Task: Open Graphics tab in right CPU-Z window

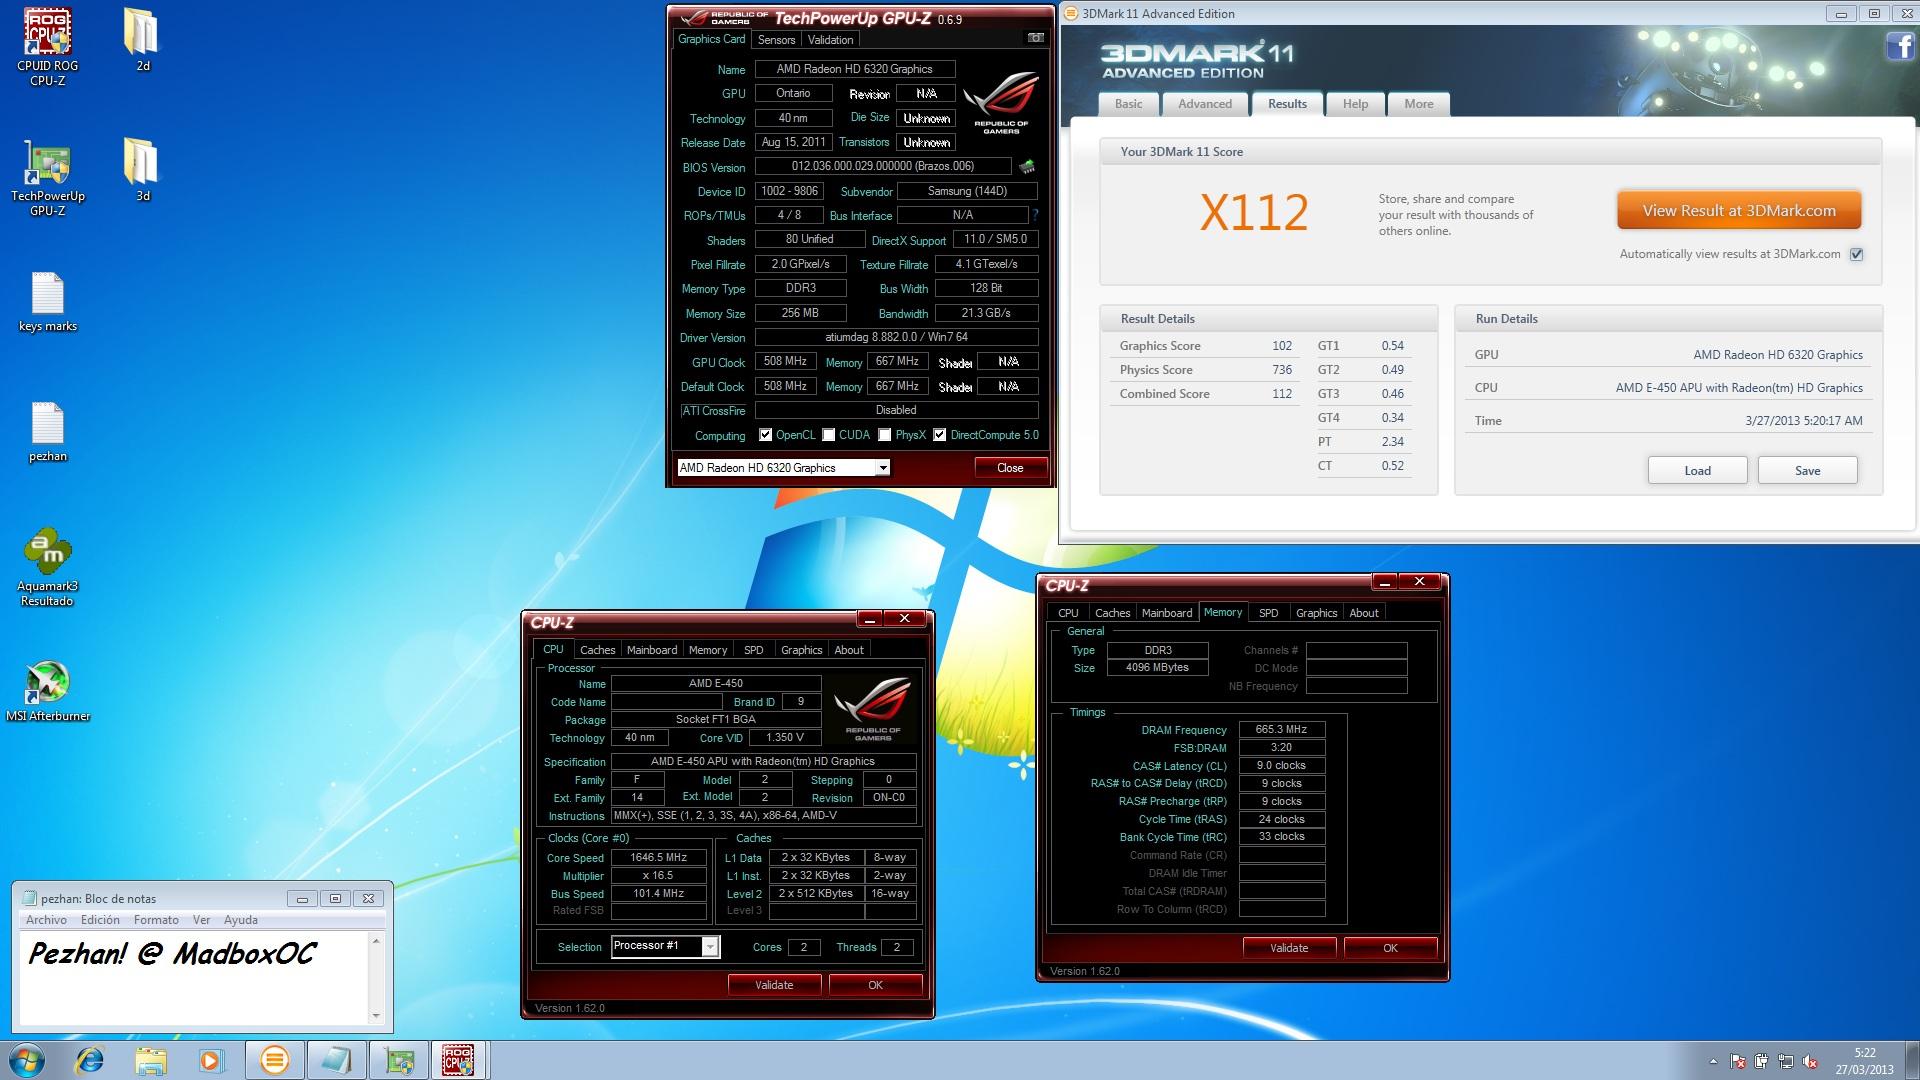Action: pos(1316,613)
